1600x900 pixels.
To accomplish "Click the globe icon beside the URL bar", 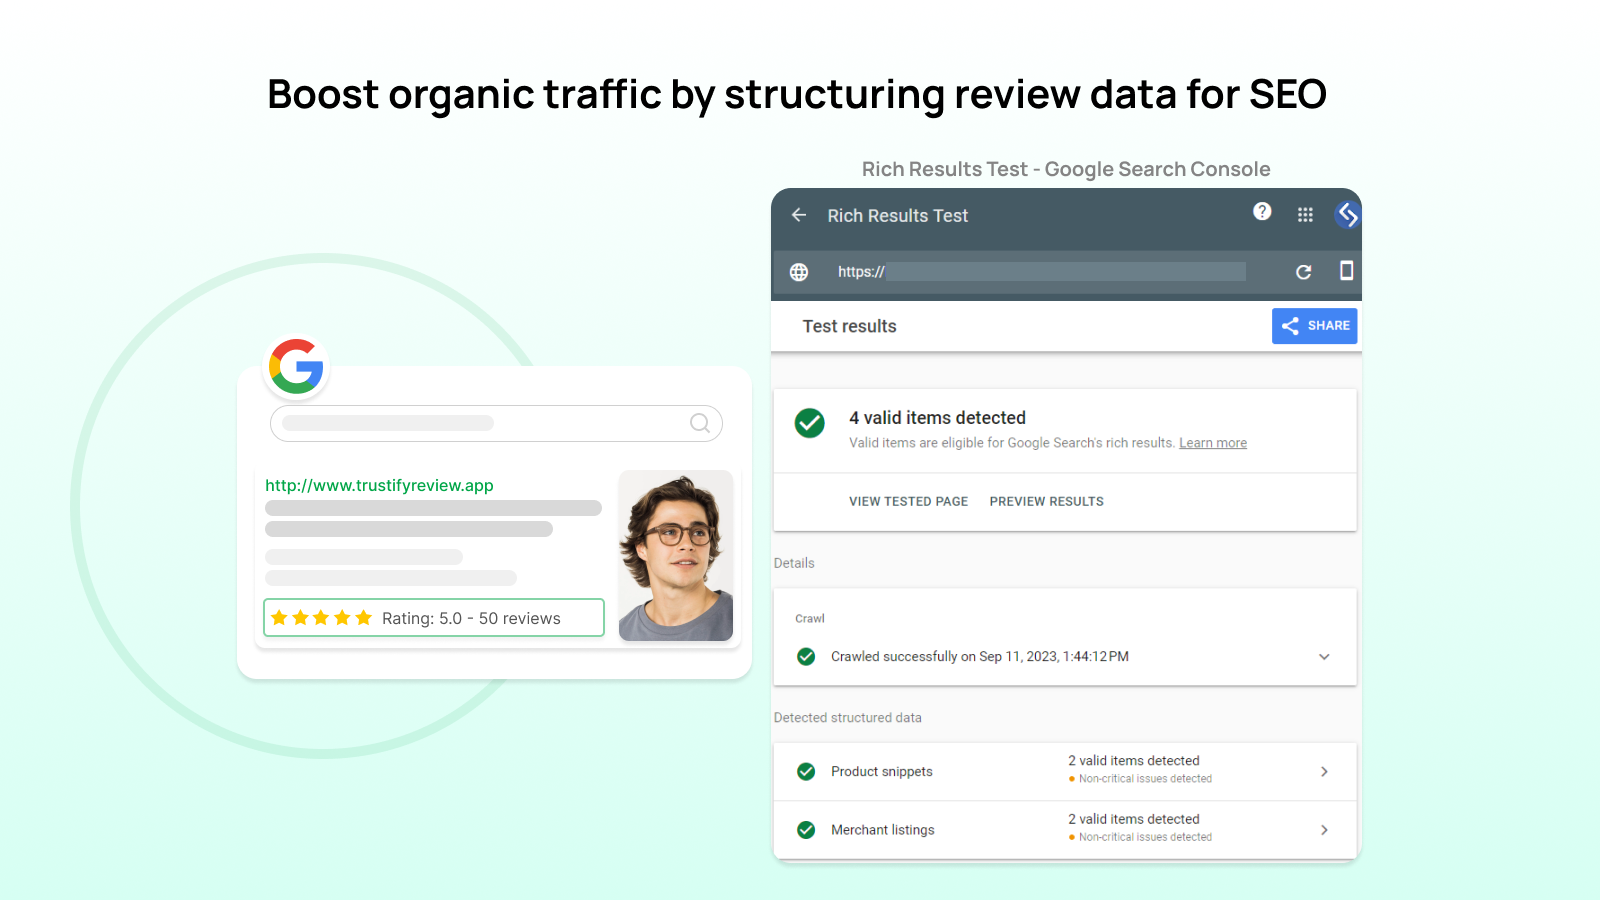I will pyautogui.click(x=798, y=271).
